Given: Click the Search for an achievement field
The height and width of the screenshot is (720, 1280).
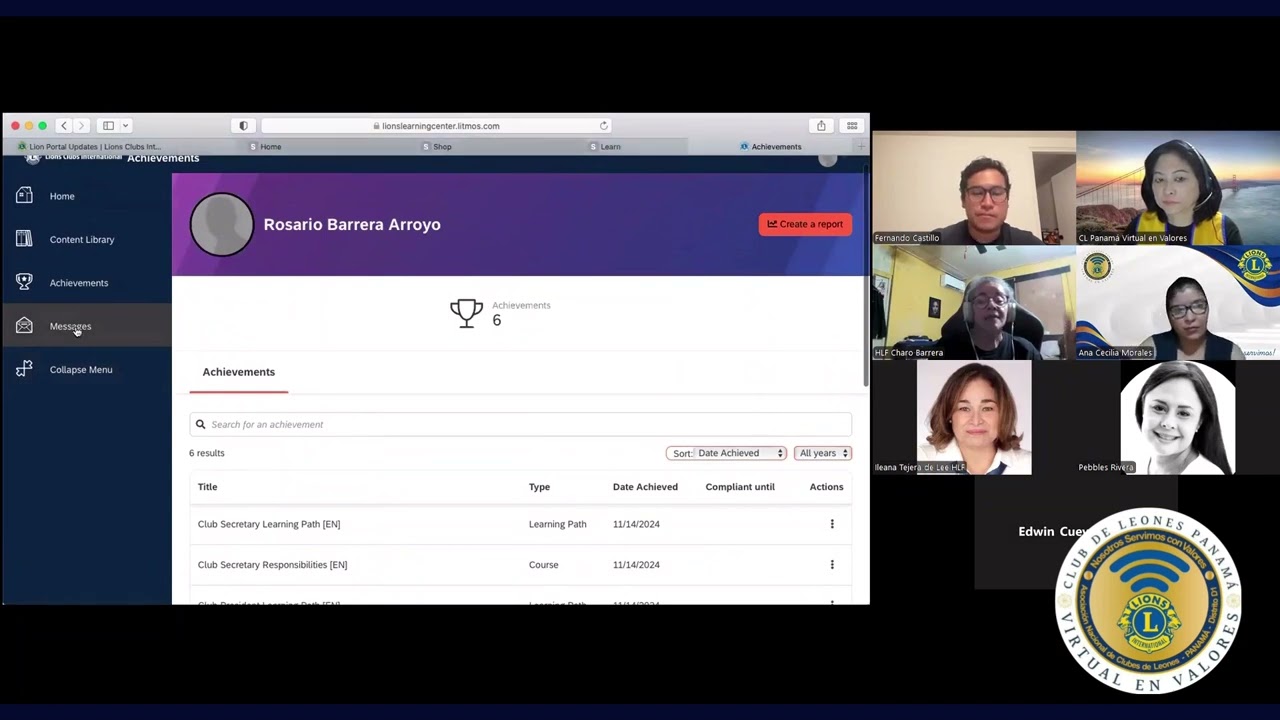Looking at the screenshot, I should (520, 424).
